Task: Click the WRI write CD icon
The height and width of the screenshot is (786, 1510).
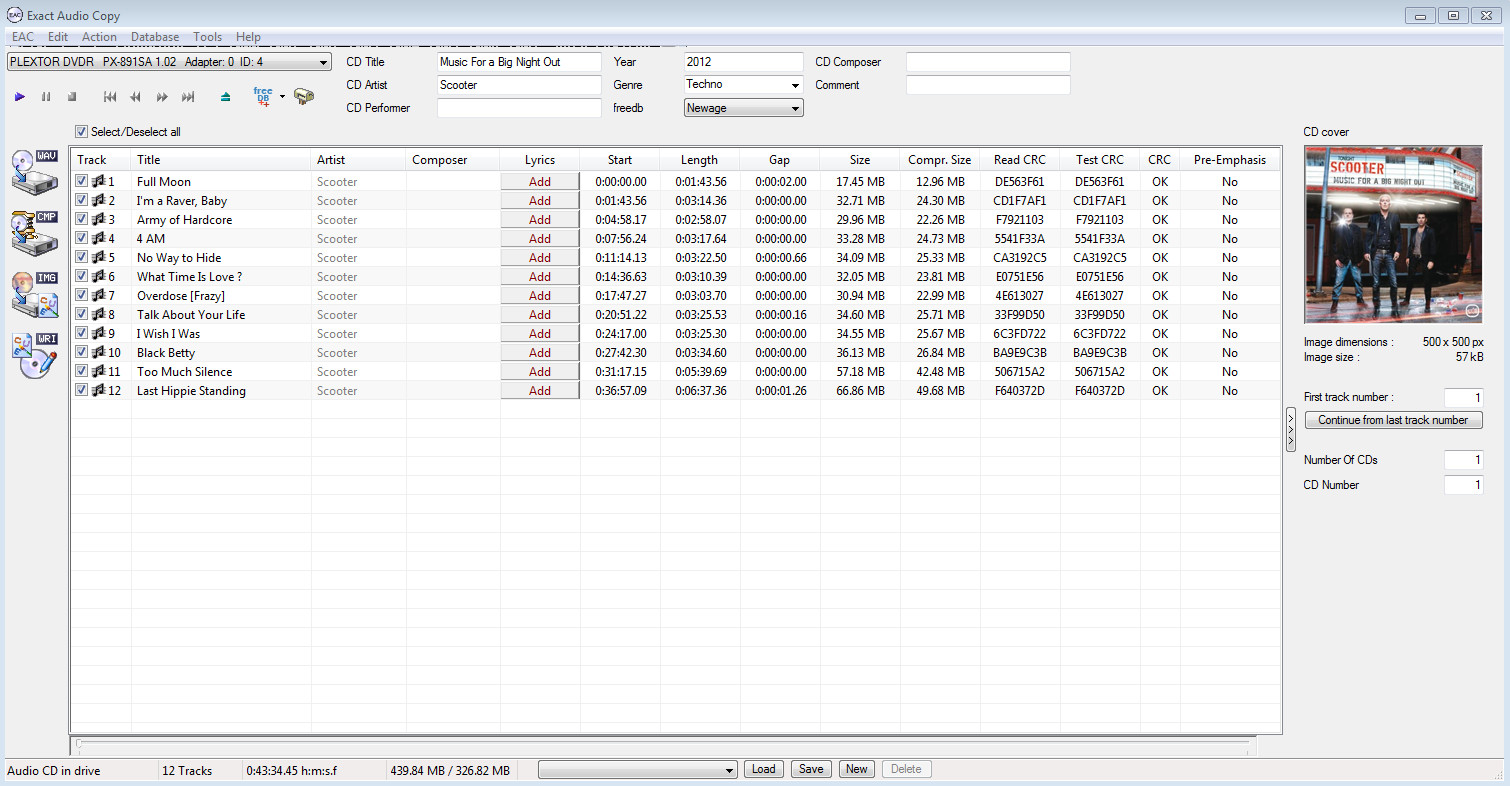Action: (35, 355)
